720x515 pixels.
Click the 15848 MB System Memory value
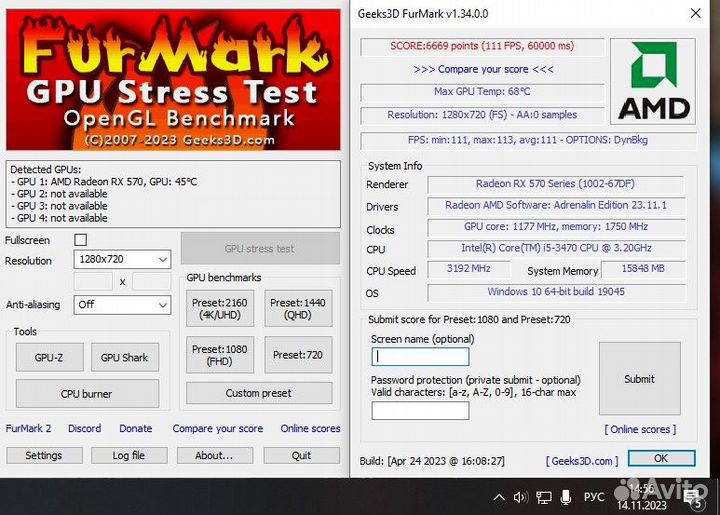[643, 269]
